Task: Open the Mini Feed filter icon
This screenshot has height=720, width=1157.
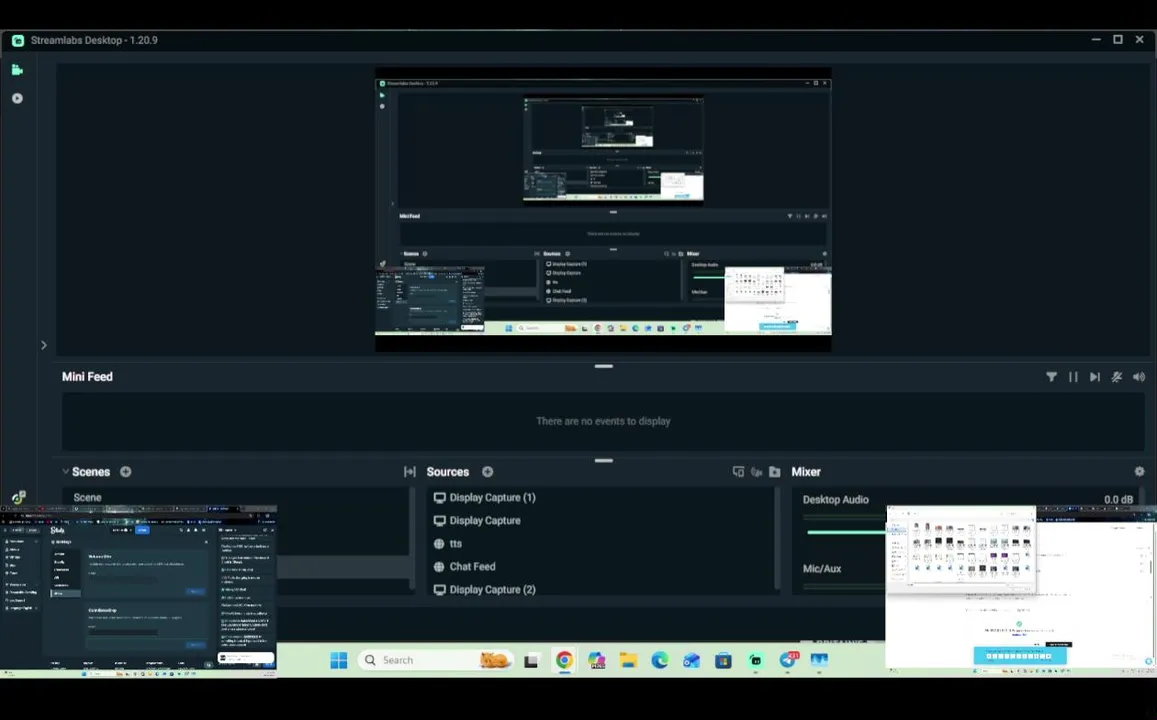Action: [1051, 377]
